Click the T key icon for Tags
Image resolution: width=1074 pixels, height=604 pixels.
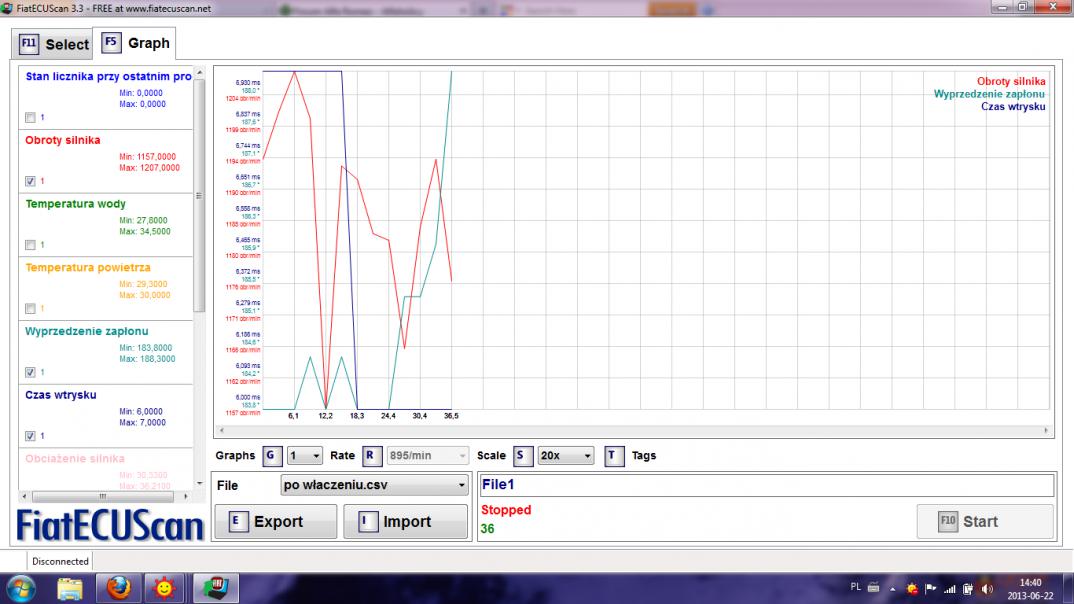pos(614,455)
